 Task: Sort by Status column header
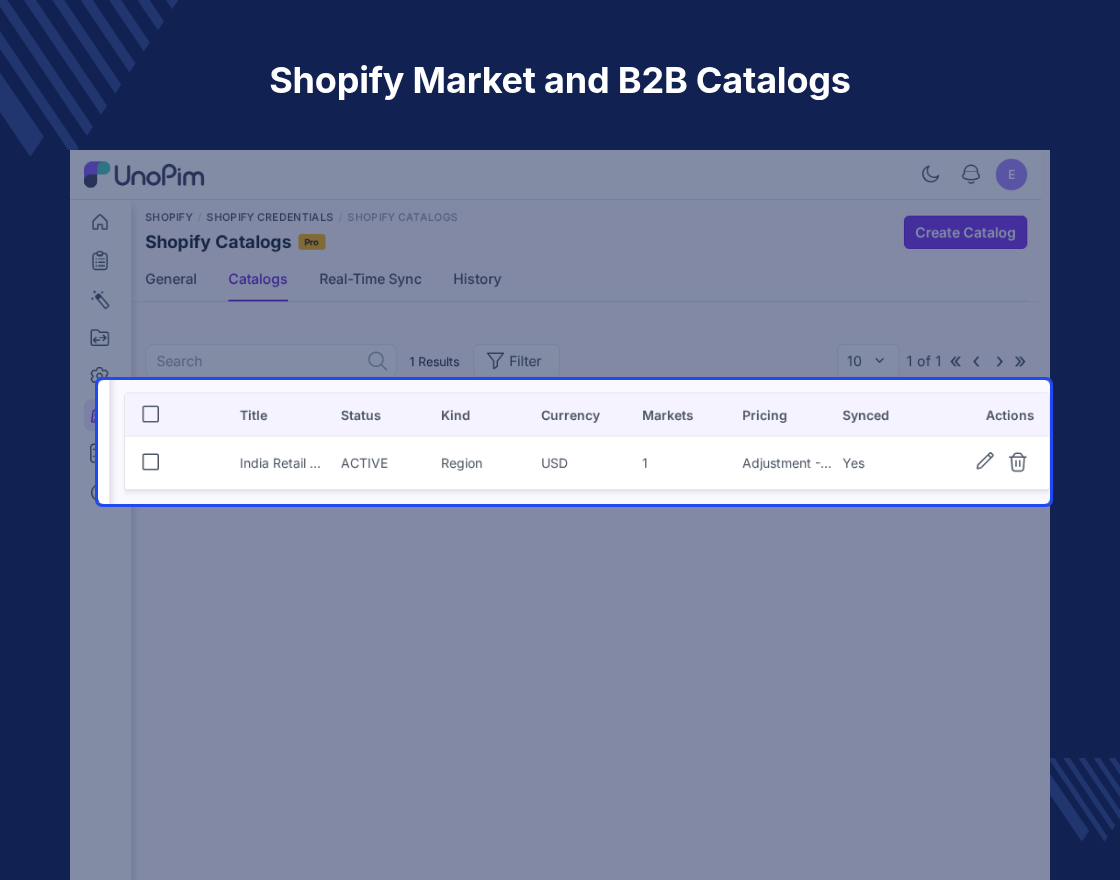click(x=361, y=416)
